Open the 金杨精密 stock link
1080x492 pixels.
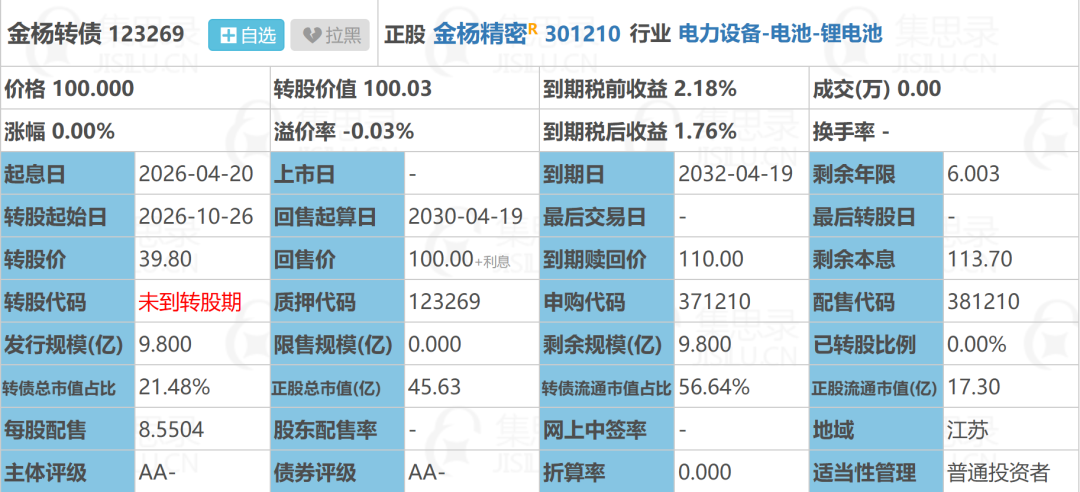coord(480,34)
